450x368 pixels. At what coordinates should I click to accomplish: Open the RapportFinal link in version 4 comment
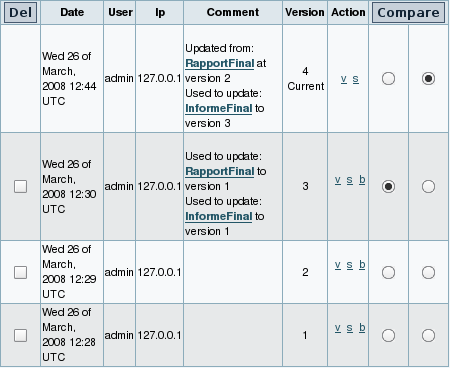(x=220, y=63)
